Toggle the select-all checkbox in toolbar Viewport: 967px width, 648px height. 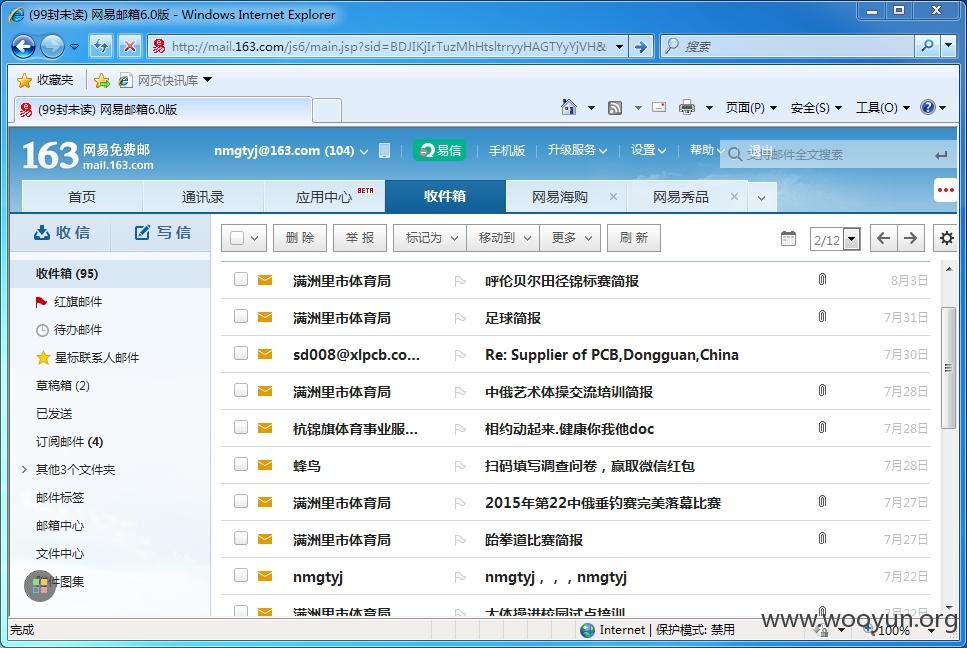237,238
